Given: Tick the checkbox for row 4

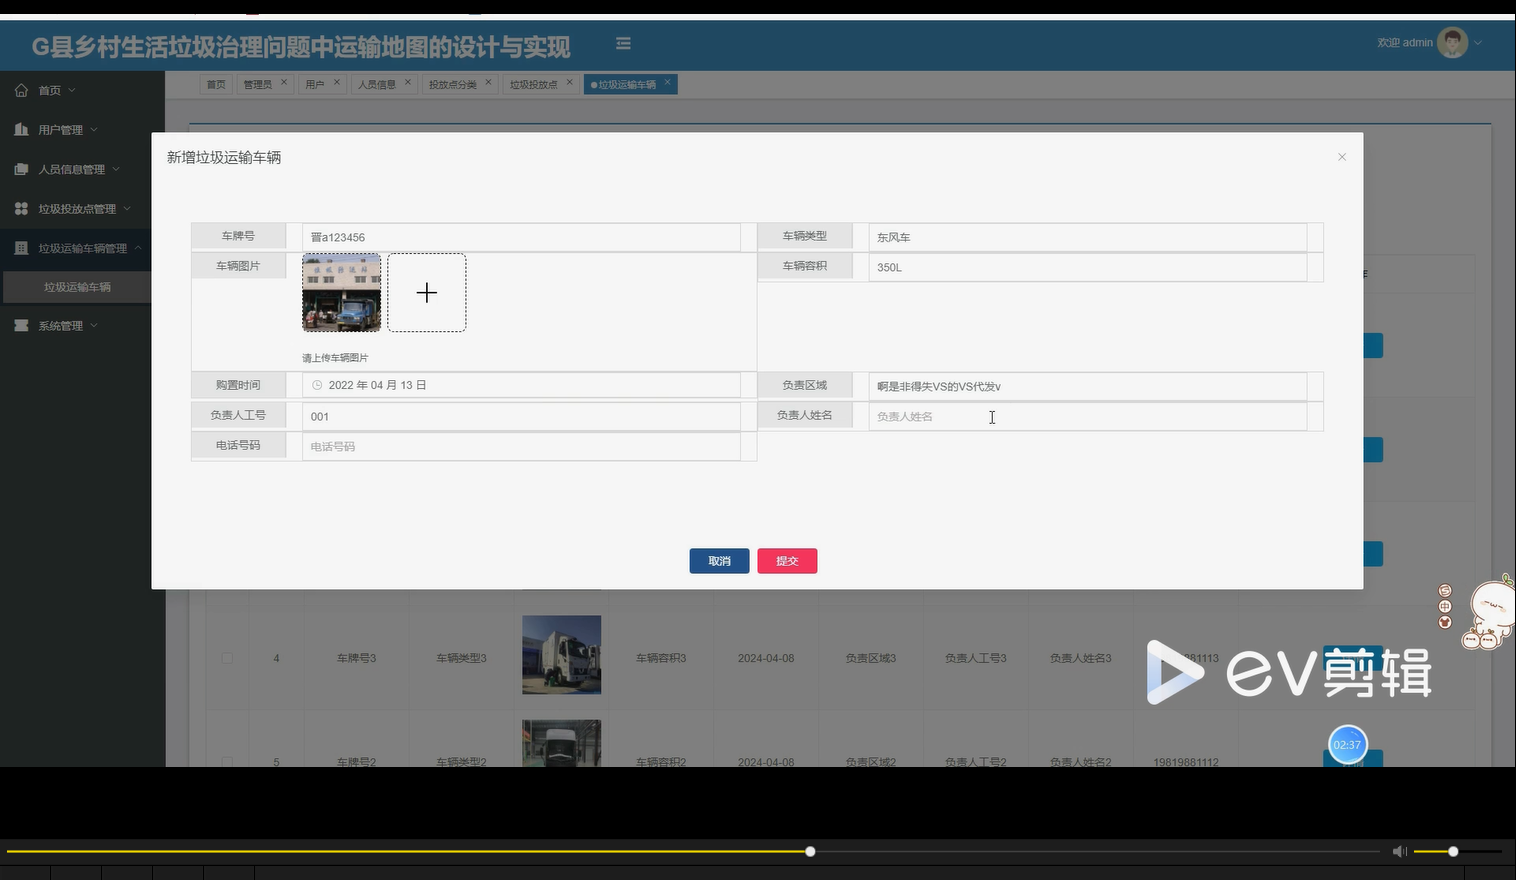Looking at the screenshot, I should (x=228, y=658).
